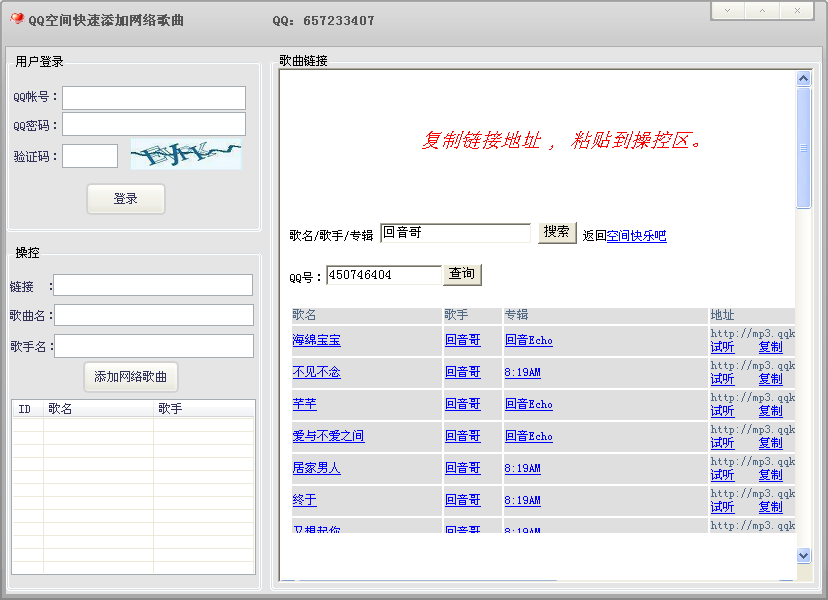Viewport: 828px width, 600px height.
Task: Open the song link 居家男人
Action: coord(316,468)
